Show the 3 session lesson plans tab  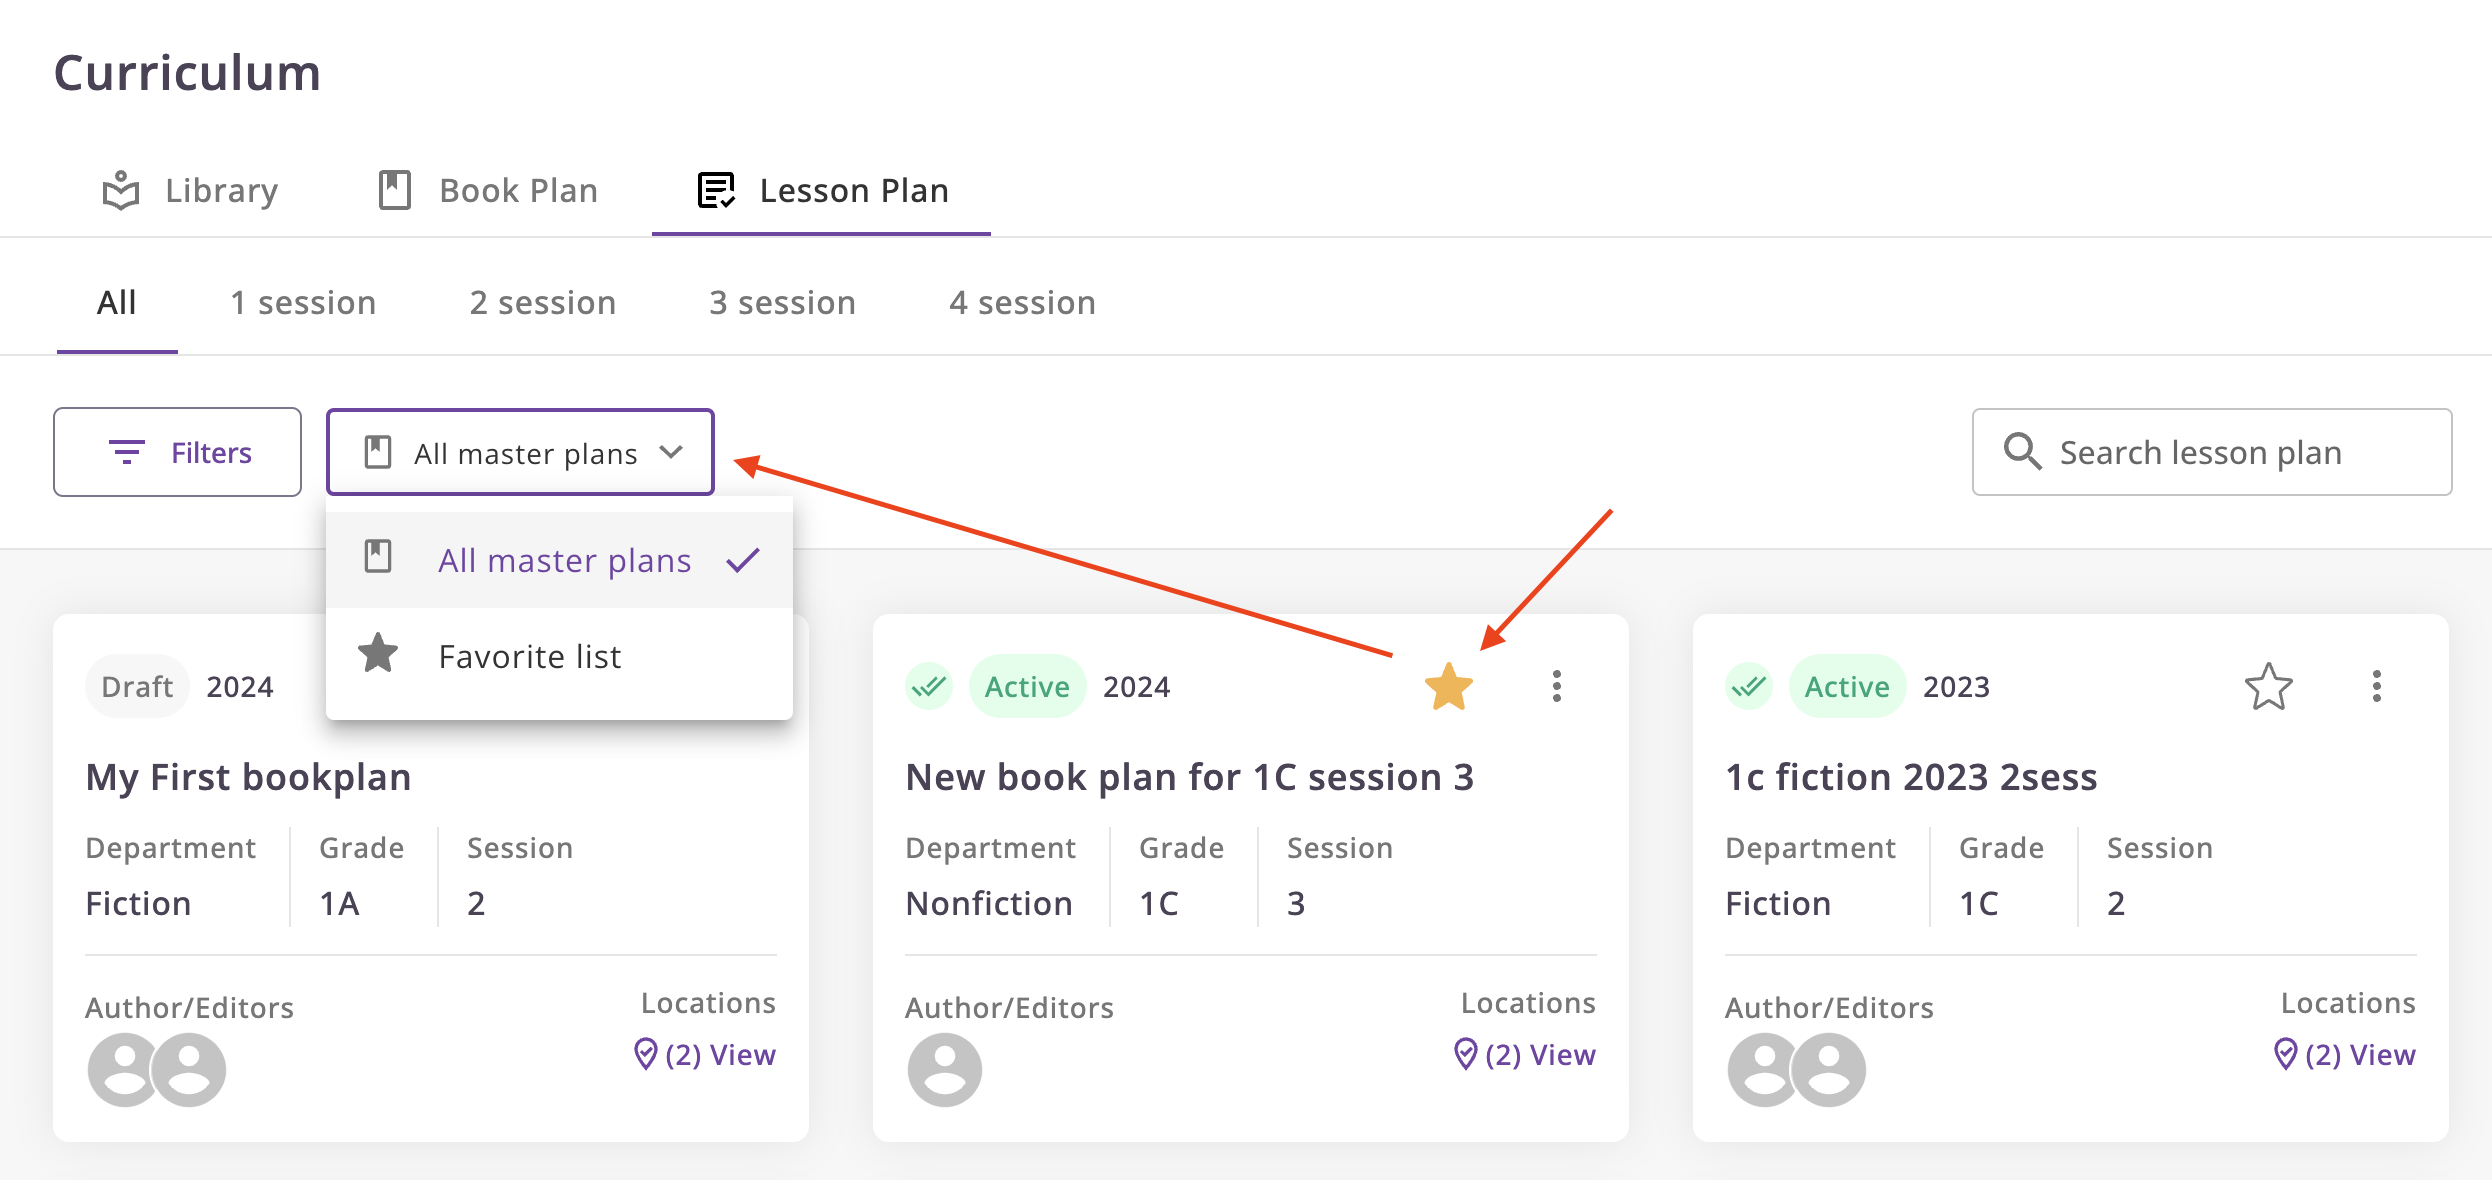[x=782, y=303]
